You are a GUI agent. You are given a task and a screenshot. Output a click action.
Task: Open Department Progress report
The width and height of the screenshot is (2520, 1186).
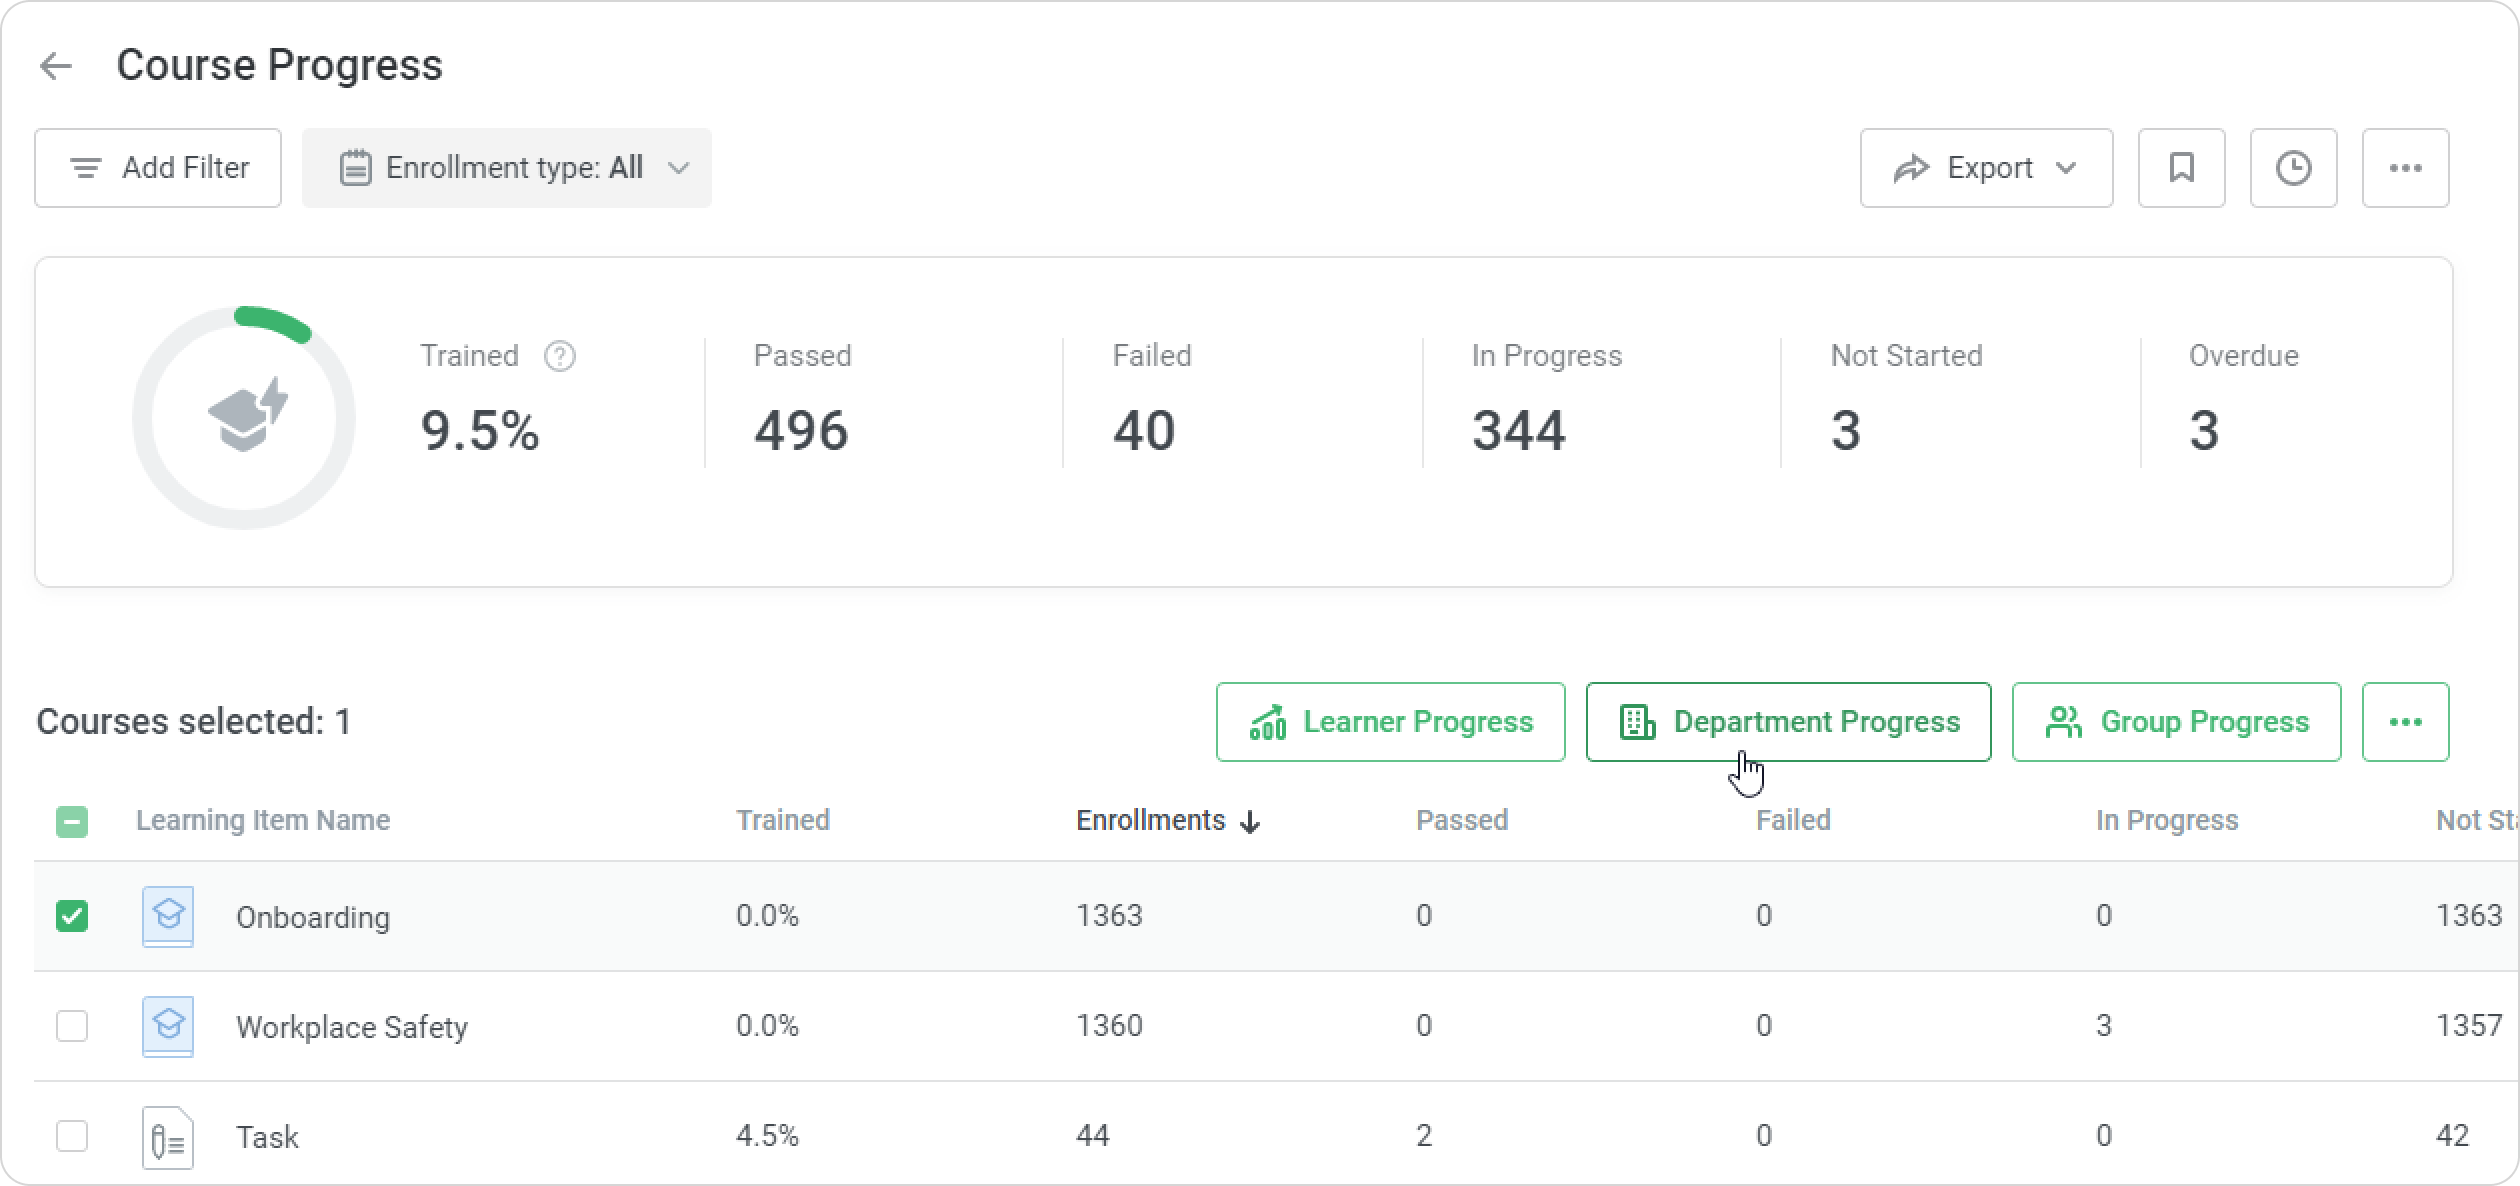pos(1788,722)
